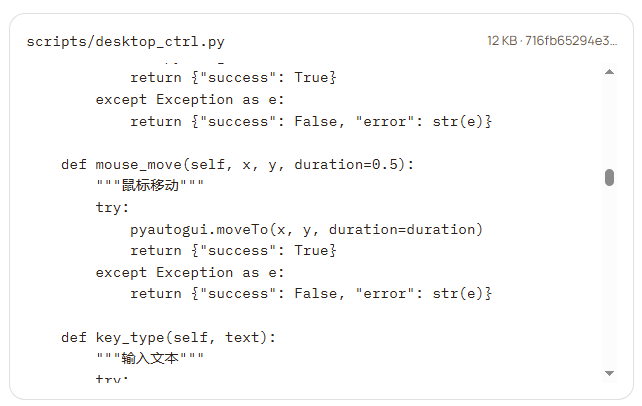The height and width of the screenshot is (406, 642).
Task: Click the try: line inside mouse_move
Action: 112,207
